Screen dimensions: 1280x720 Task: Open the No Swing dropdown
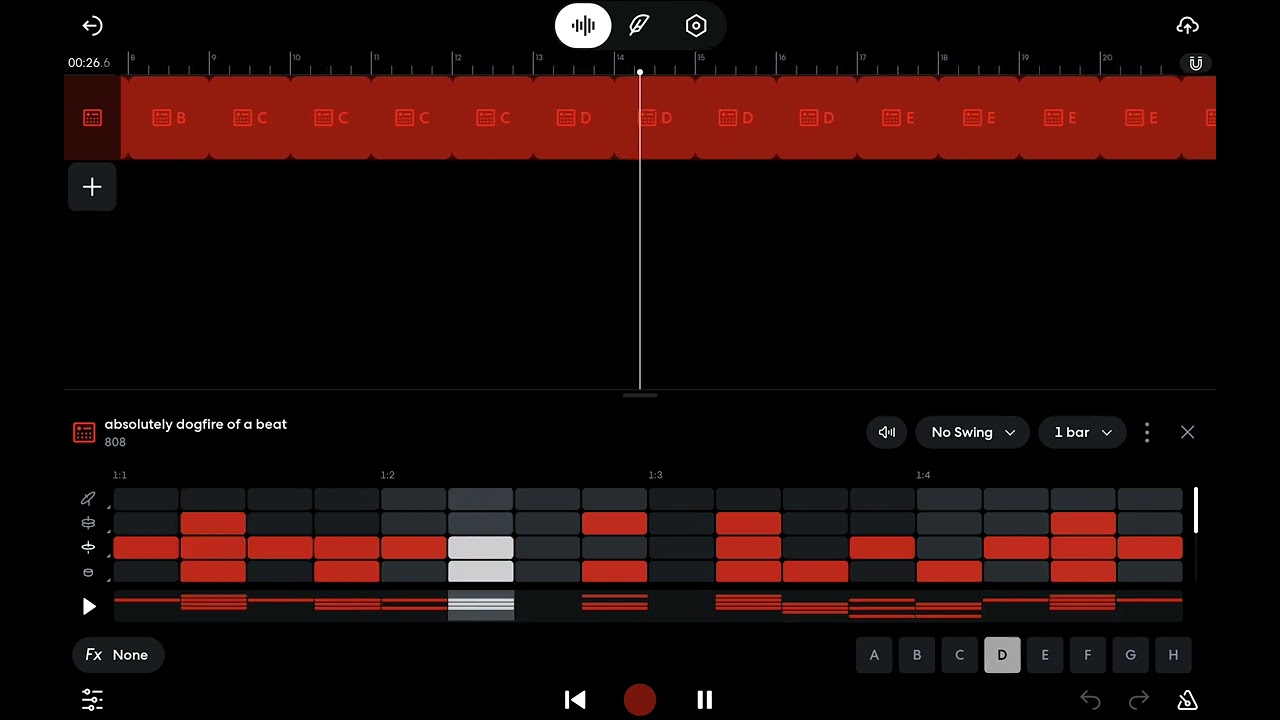(972, 432)
